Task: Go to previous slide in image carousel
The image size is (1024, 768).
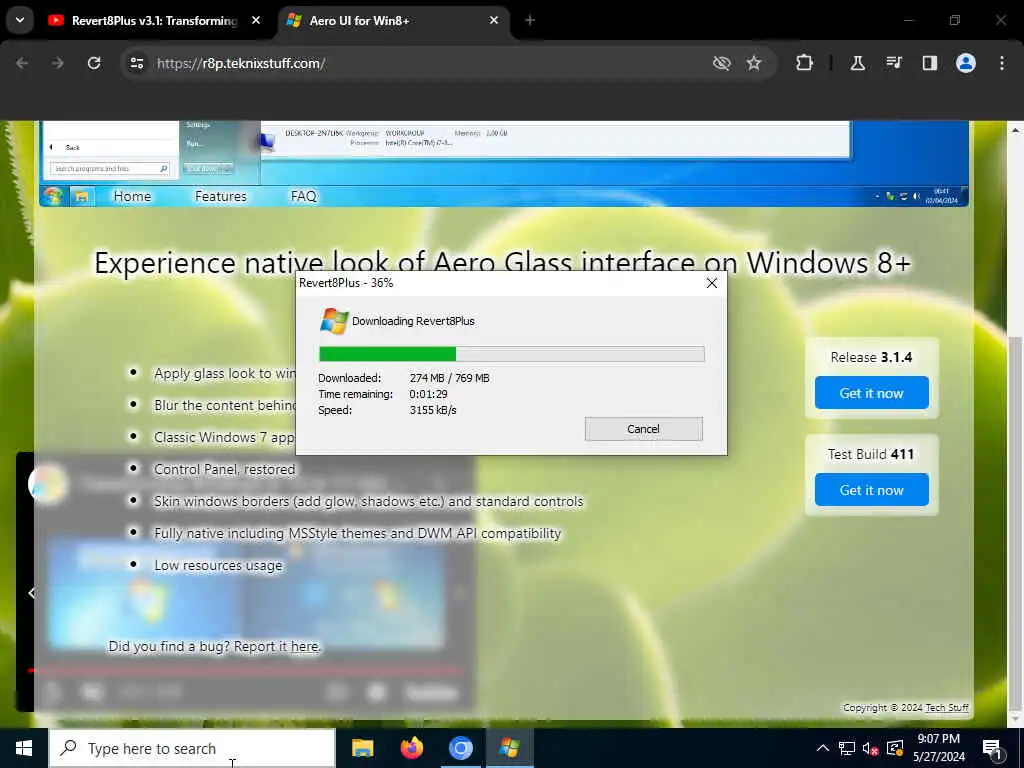Action: click(31, 593)
